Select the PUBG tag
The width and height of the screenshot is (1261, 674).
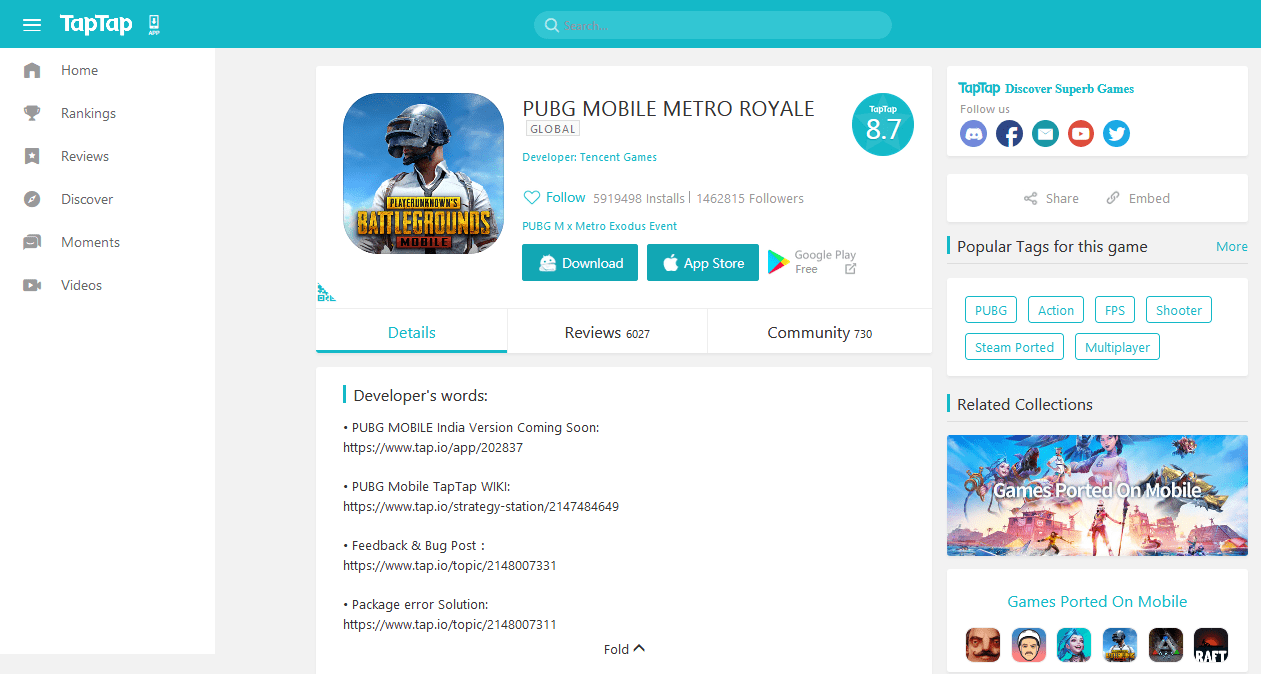tap(991, 310)
